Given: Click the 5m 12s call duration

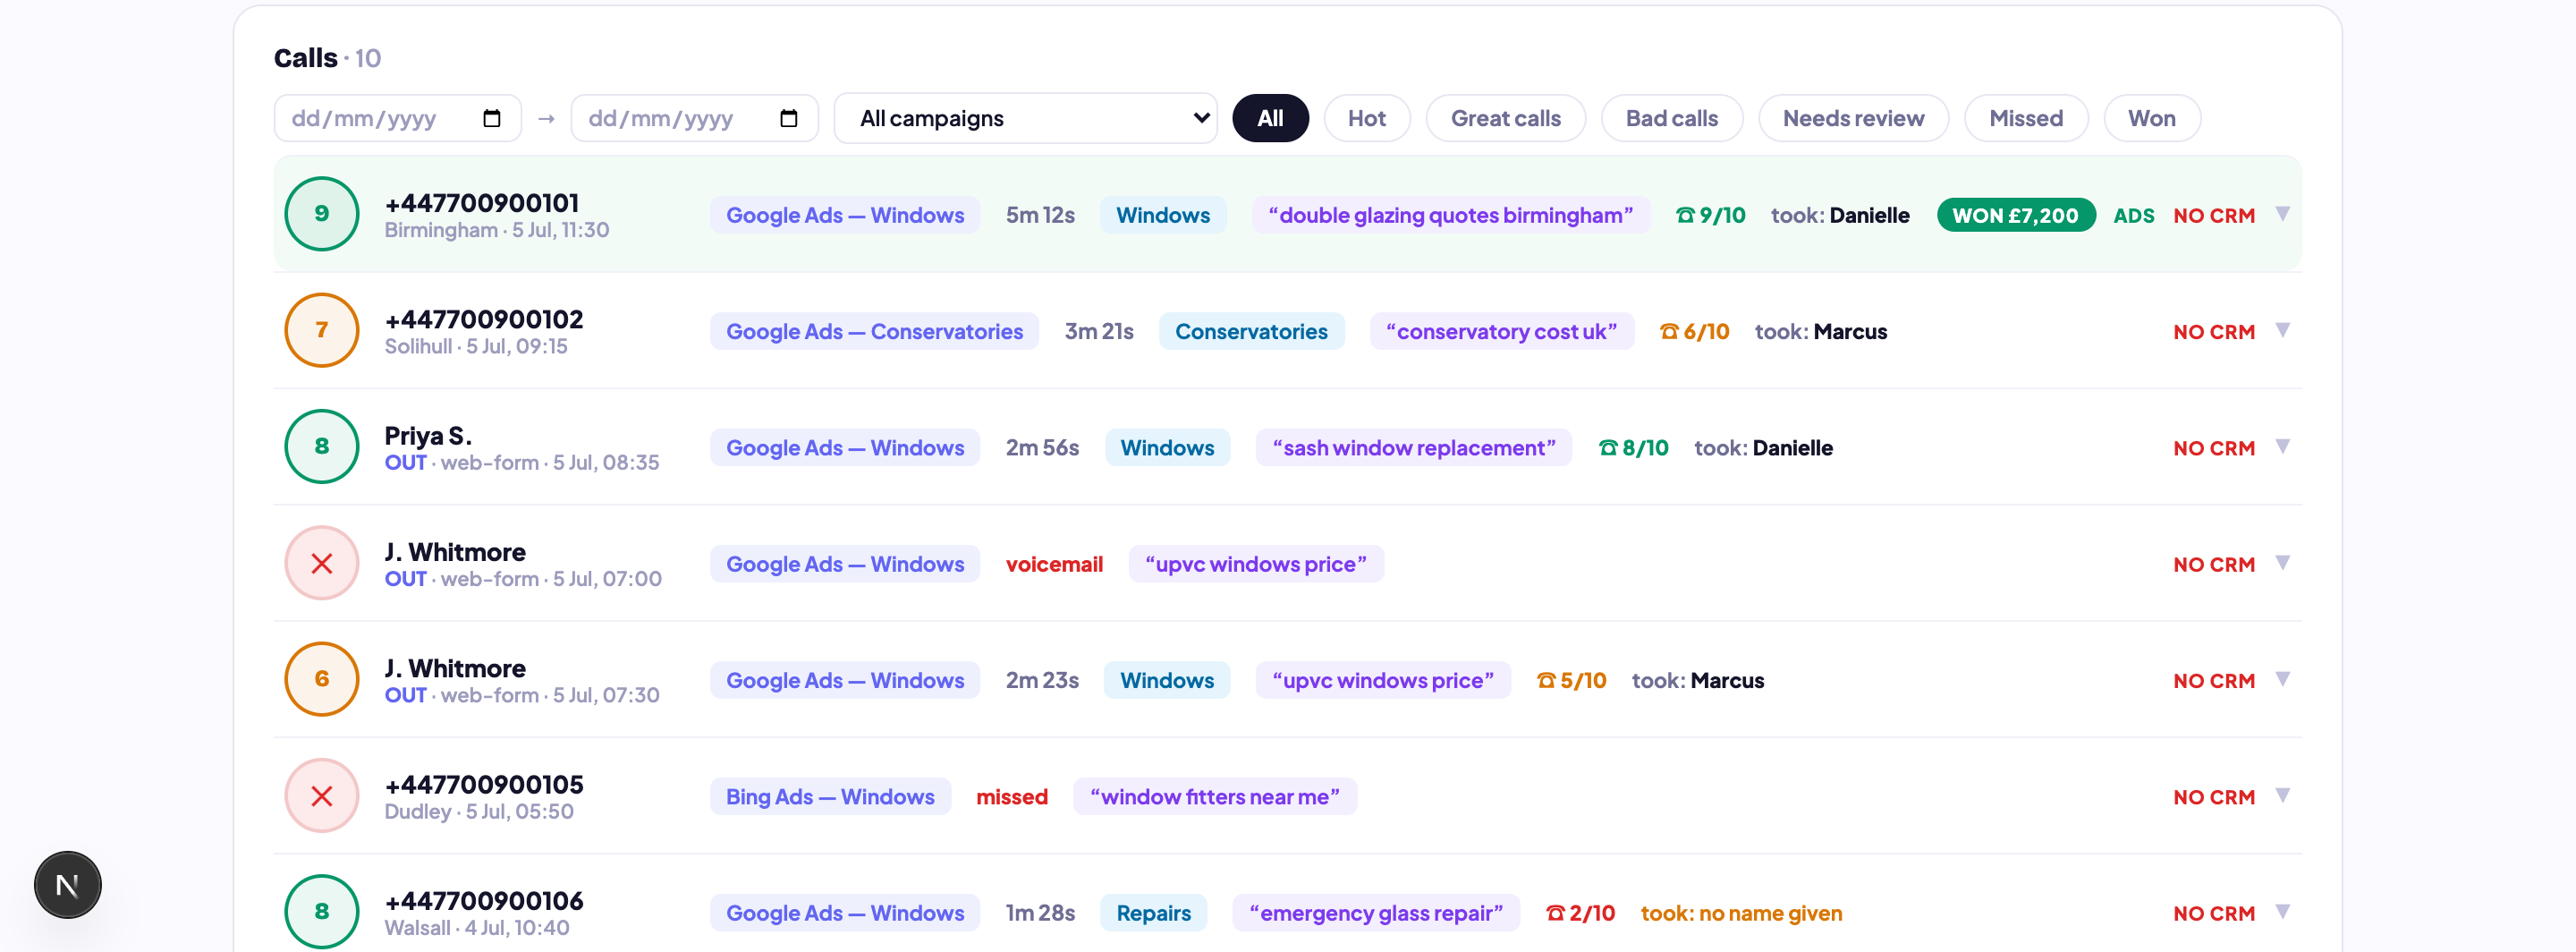Looking at the screenshot, I should [x=1040, y=215].
